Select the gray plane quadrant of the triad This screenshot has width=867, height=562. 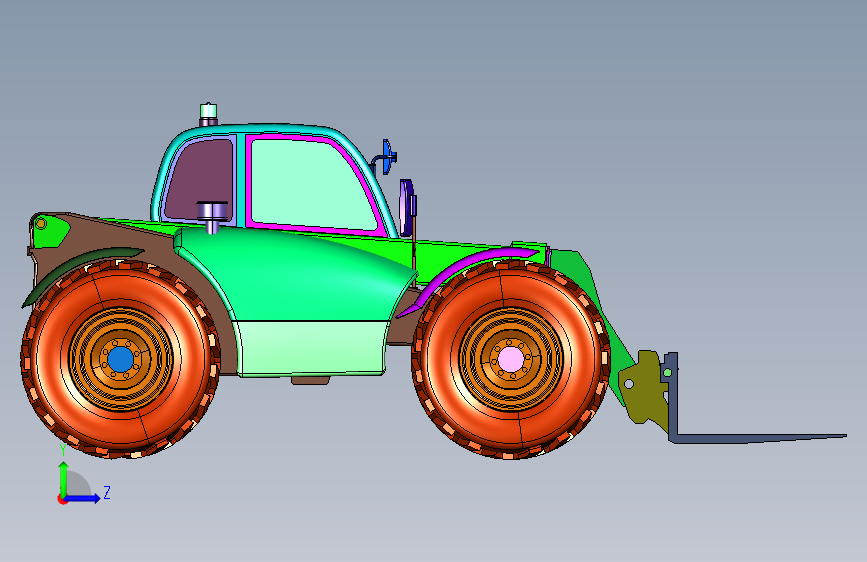coord(79,485)
